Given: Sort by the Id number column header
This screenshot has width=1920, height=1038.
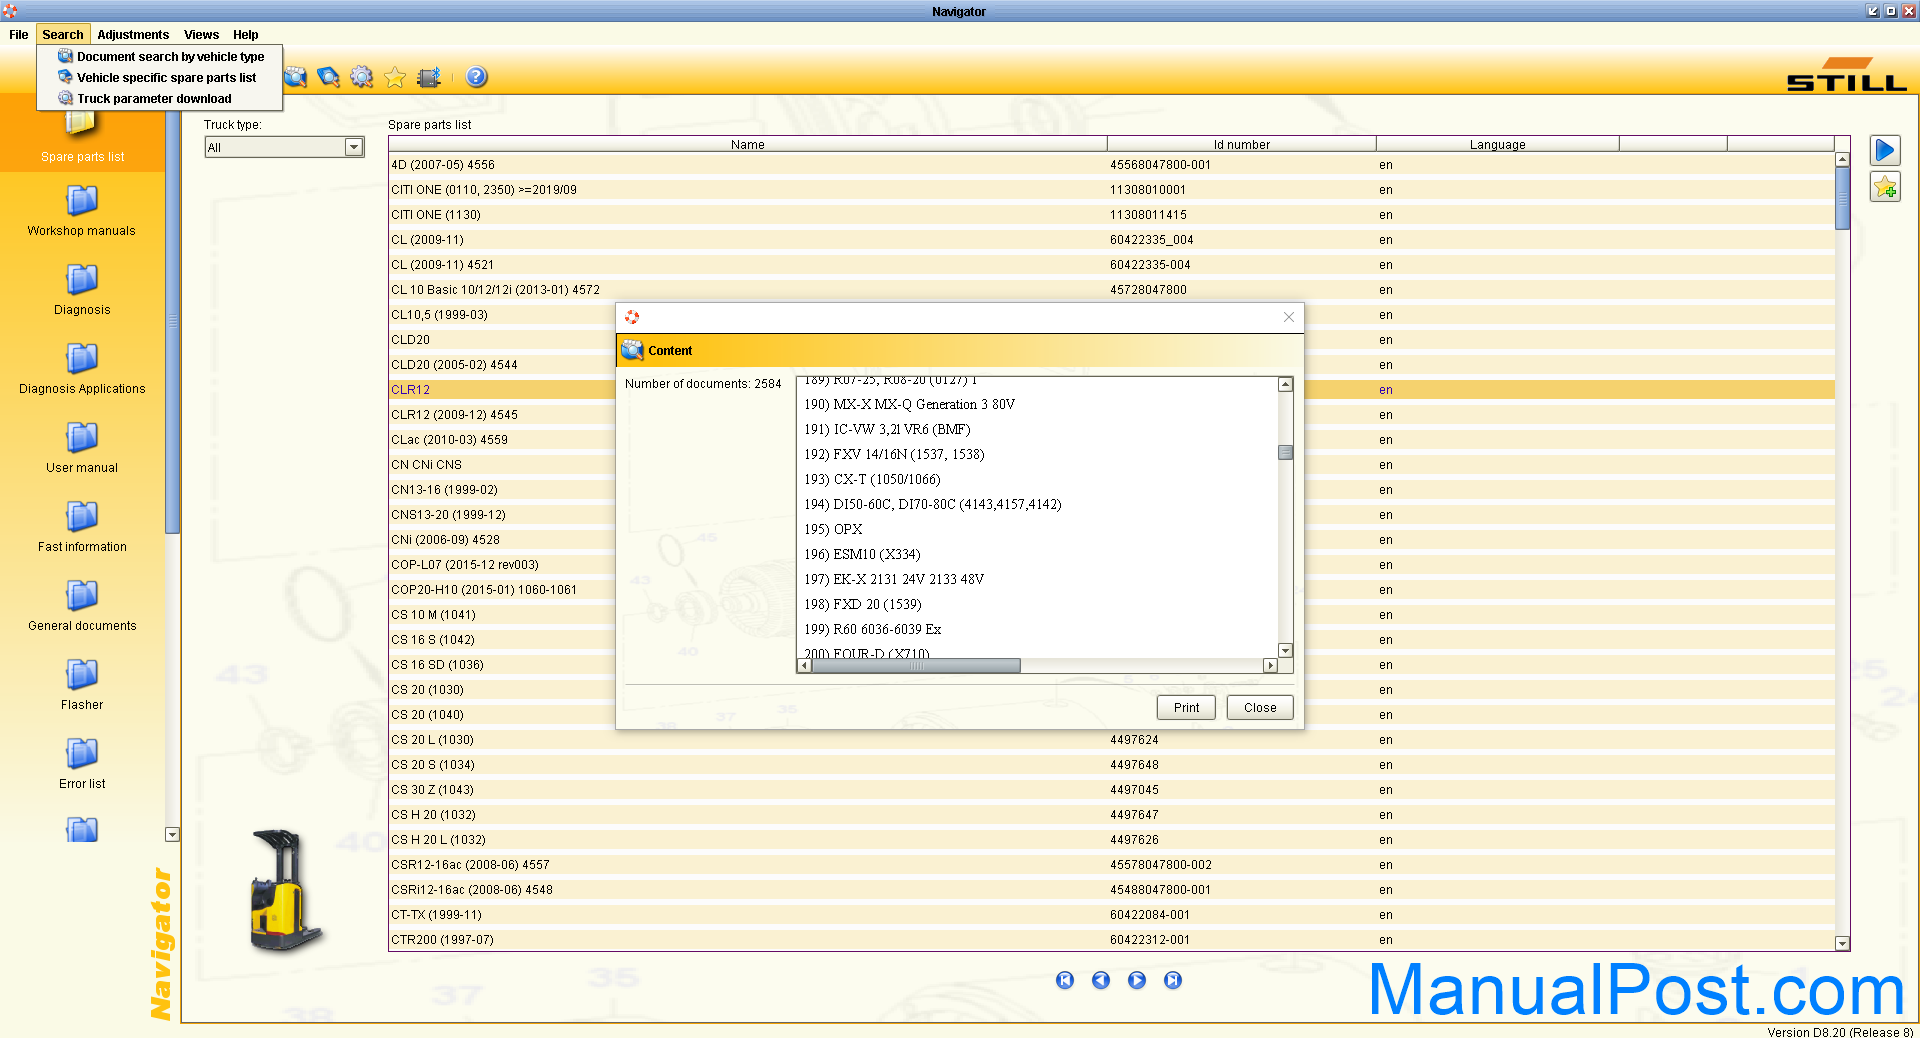Looking at the screenshot, I should click(1241, 144).
